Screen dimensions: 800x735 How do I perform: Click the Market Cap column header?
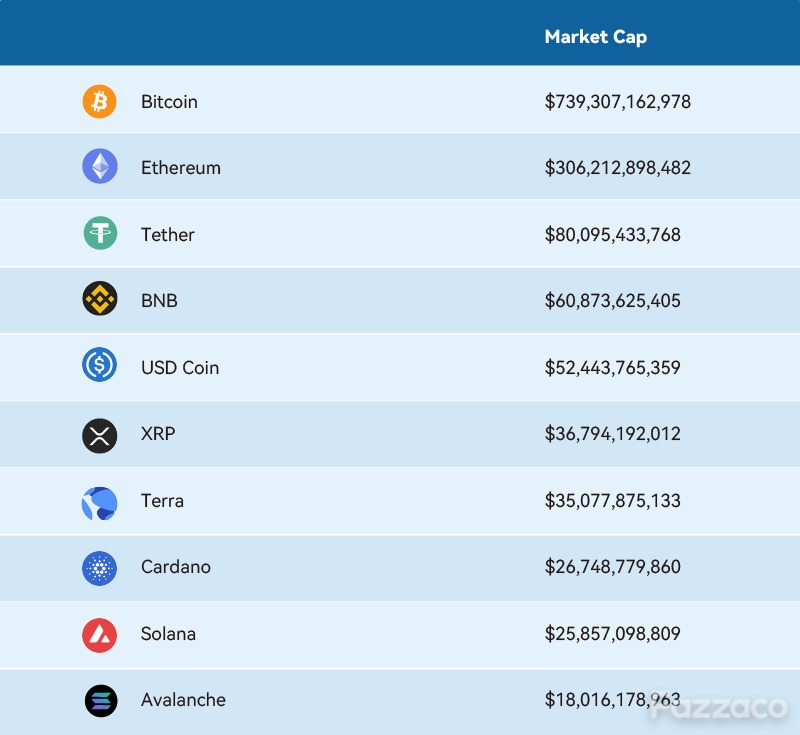pyautogui.click(x=595, y=37)
